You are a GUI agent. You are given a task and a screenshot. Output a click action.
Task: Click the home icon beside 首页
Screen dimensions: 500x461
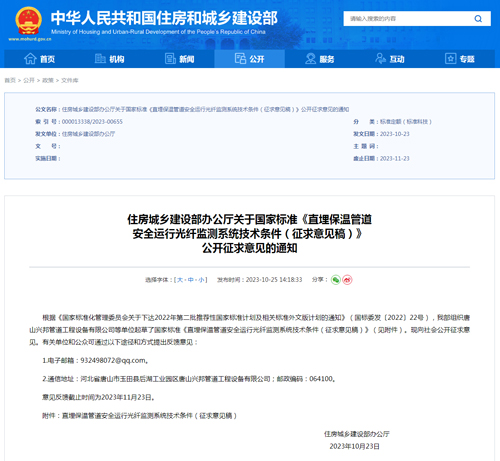30,59
